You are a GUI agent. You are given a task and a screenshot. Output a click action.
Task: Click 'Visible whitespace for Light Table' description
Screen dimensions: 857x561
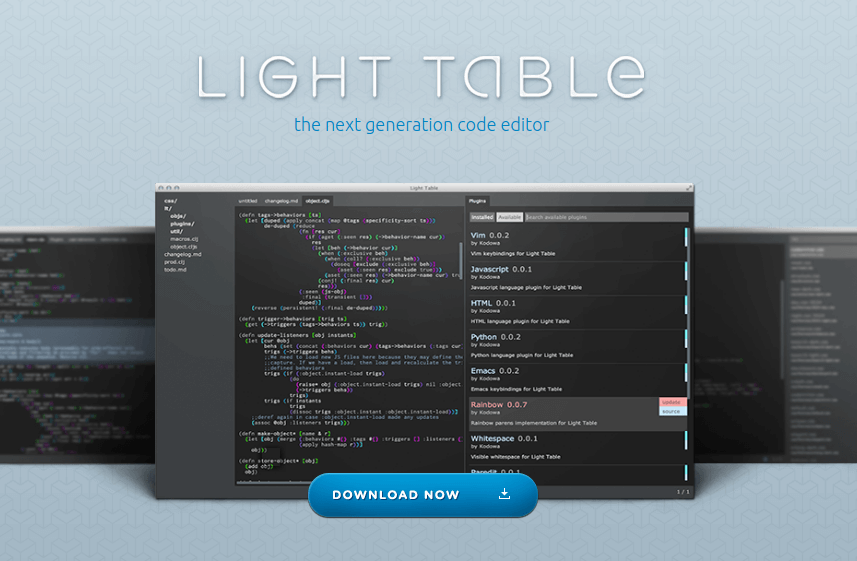coord(515,457)
